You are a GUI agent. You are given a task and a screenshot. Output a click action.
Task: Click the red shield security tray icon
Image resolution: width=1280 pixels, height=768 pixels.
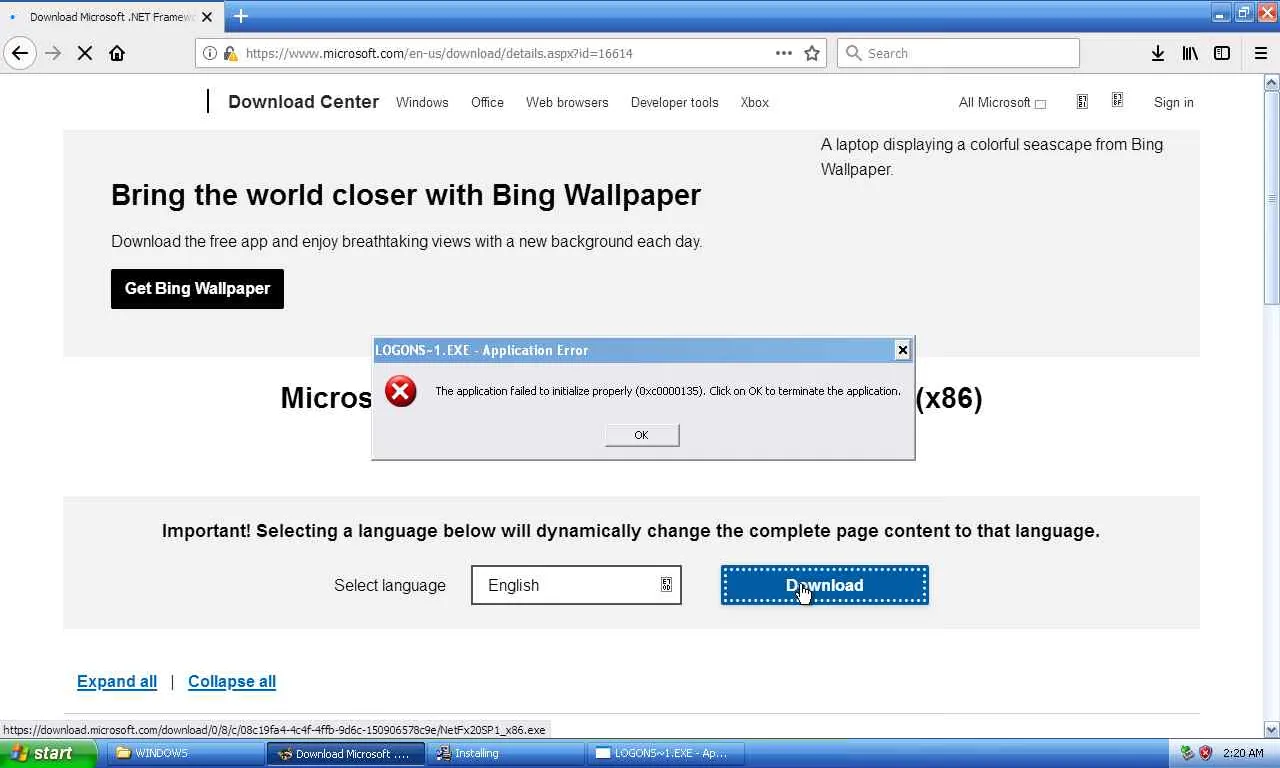[1206, 753]
